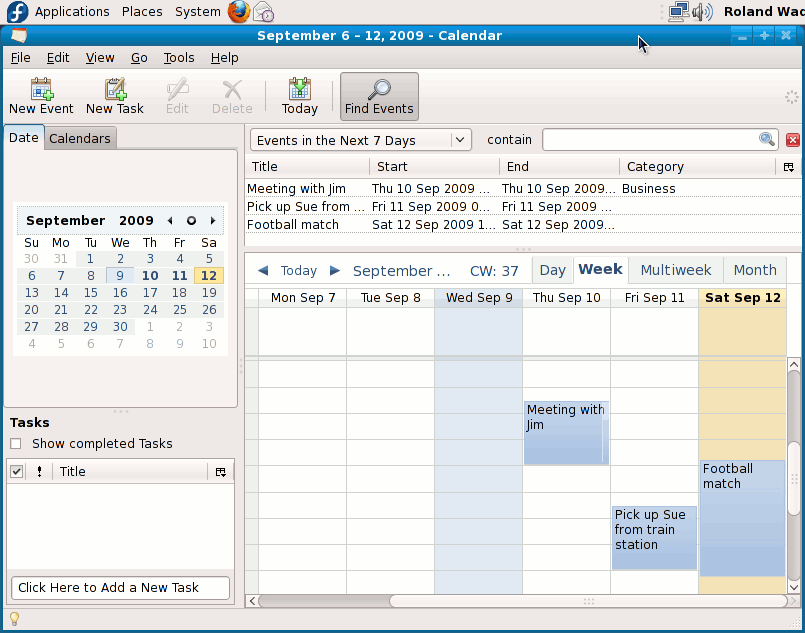
Task: Click next month arrow in mini calendar
Action: [x=213, y=221]
